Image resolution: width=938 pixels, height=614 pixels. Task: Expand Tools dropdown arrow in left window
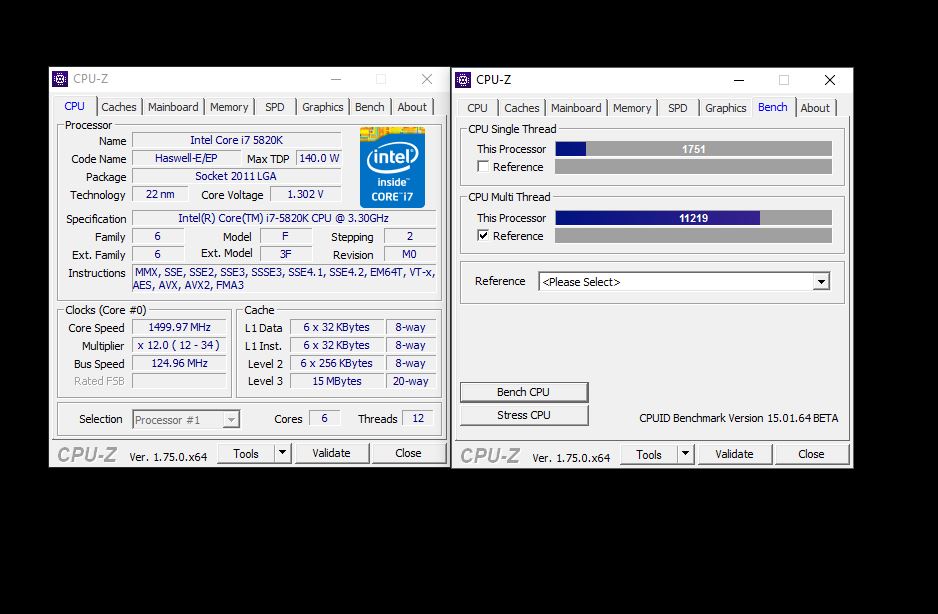[282, 453]
